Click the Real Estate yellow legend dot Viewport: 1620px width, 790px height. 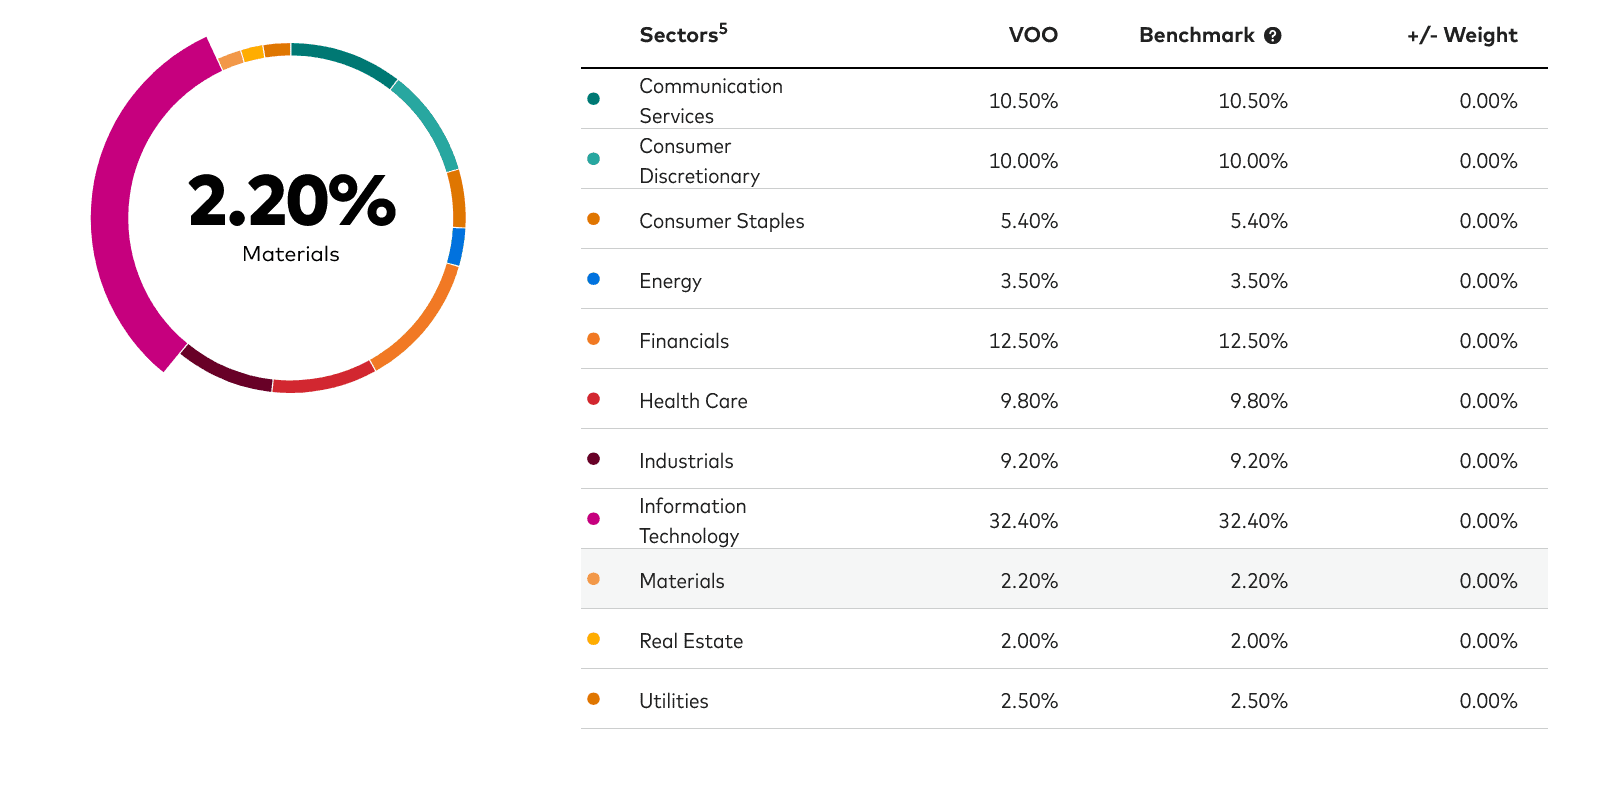tap(593, 639)
